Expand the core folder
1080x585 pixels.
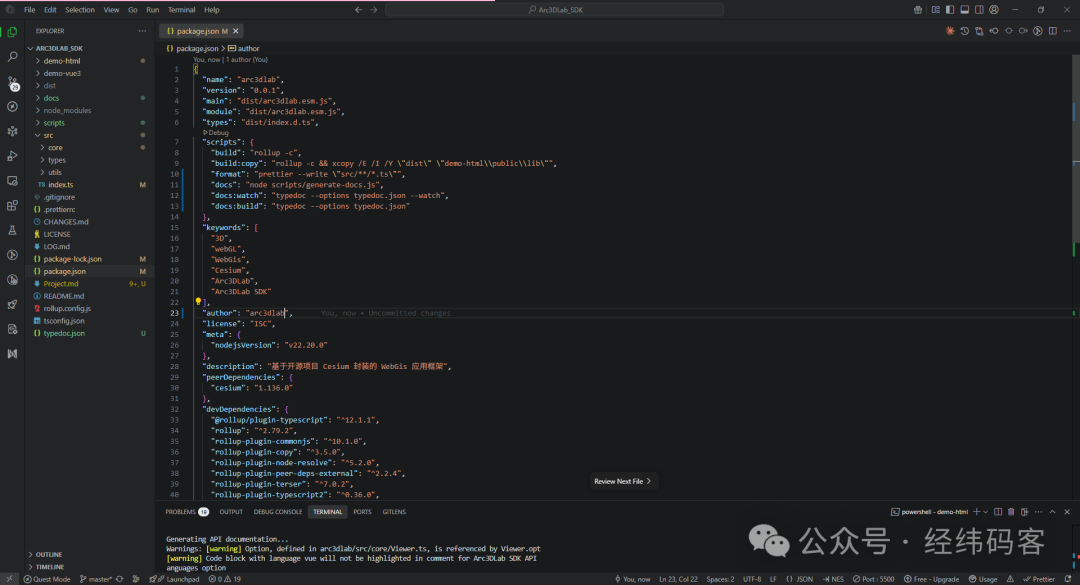point(90,147)
